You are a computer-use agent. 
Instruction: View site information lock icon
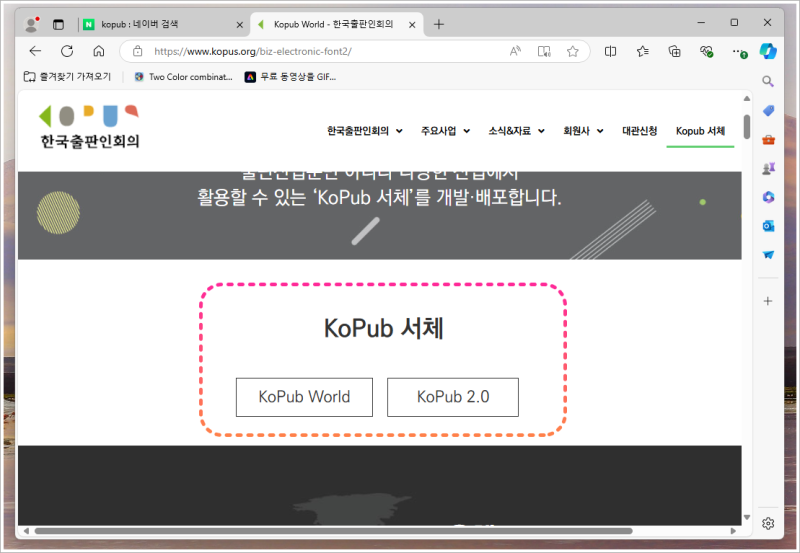[138, 51]
